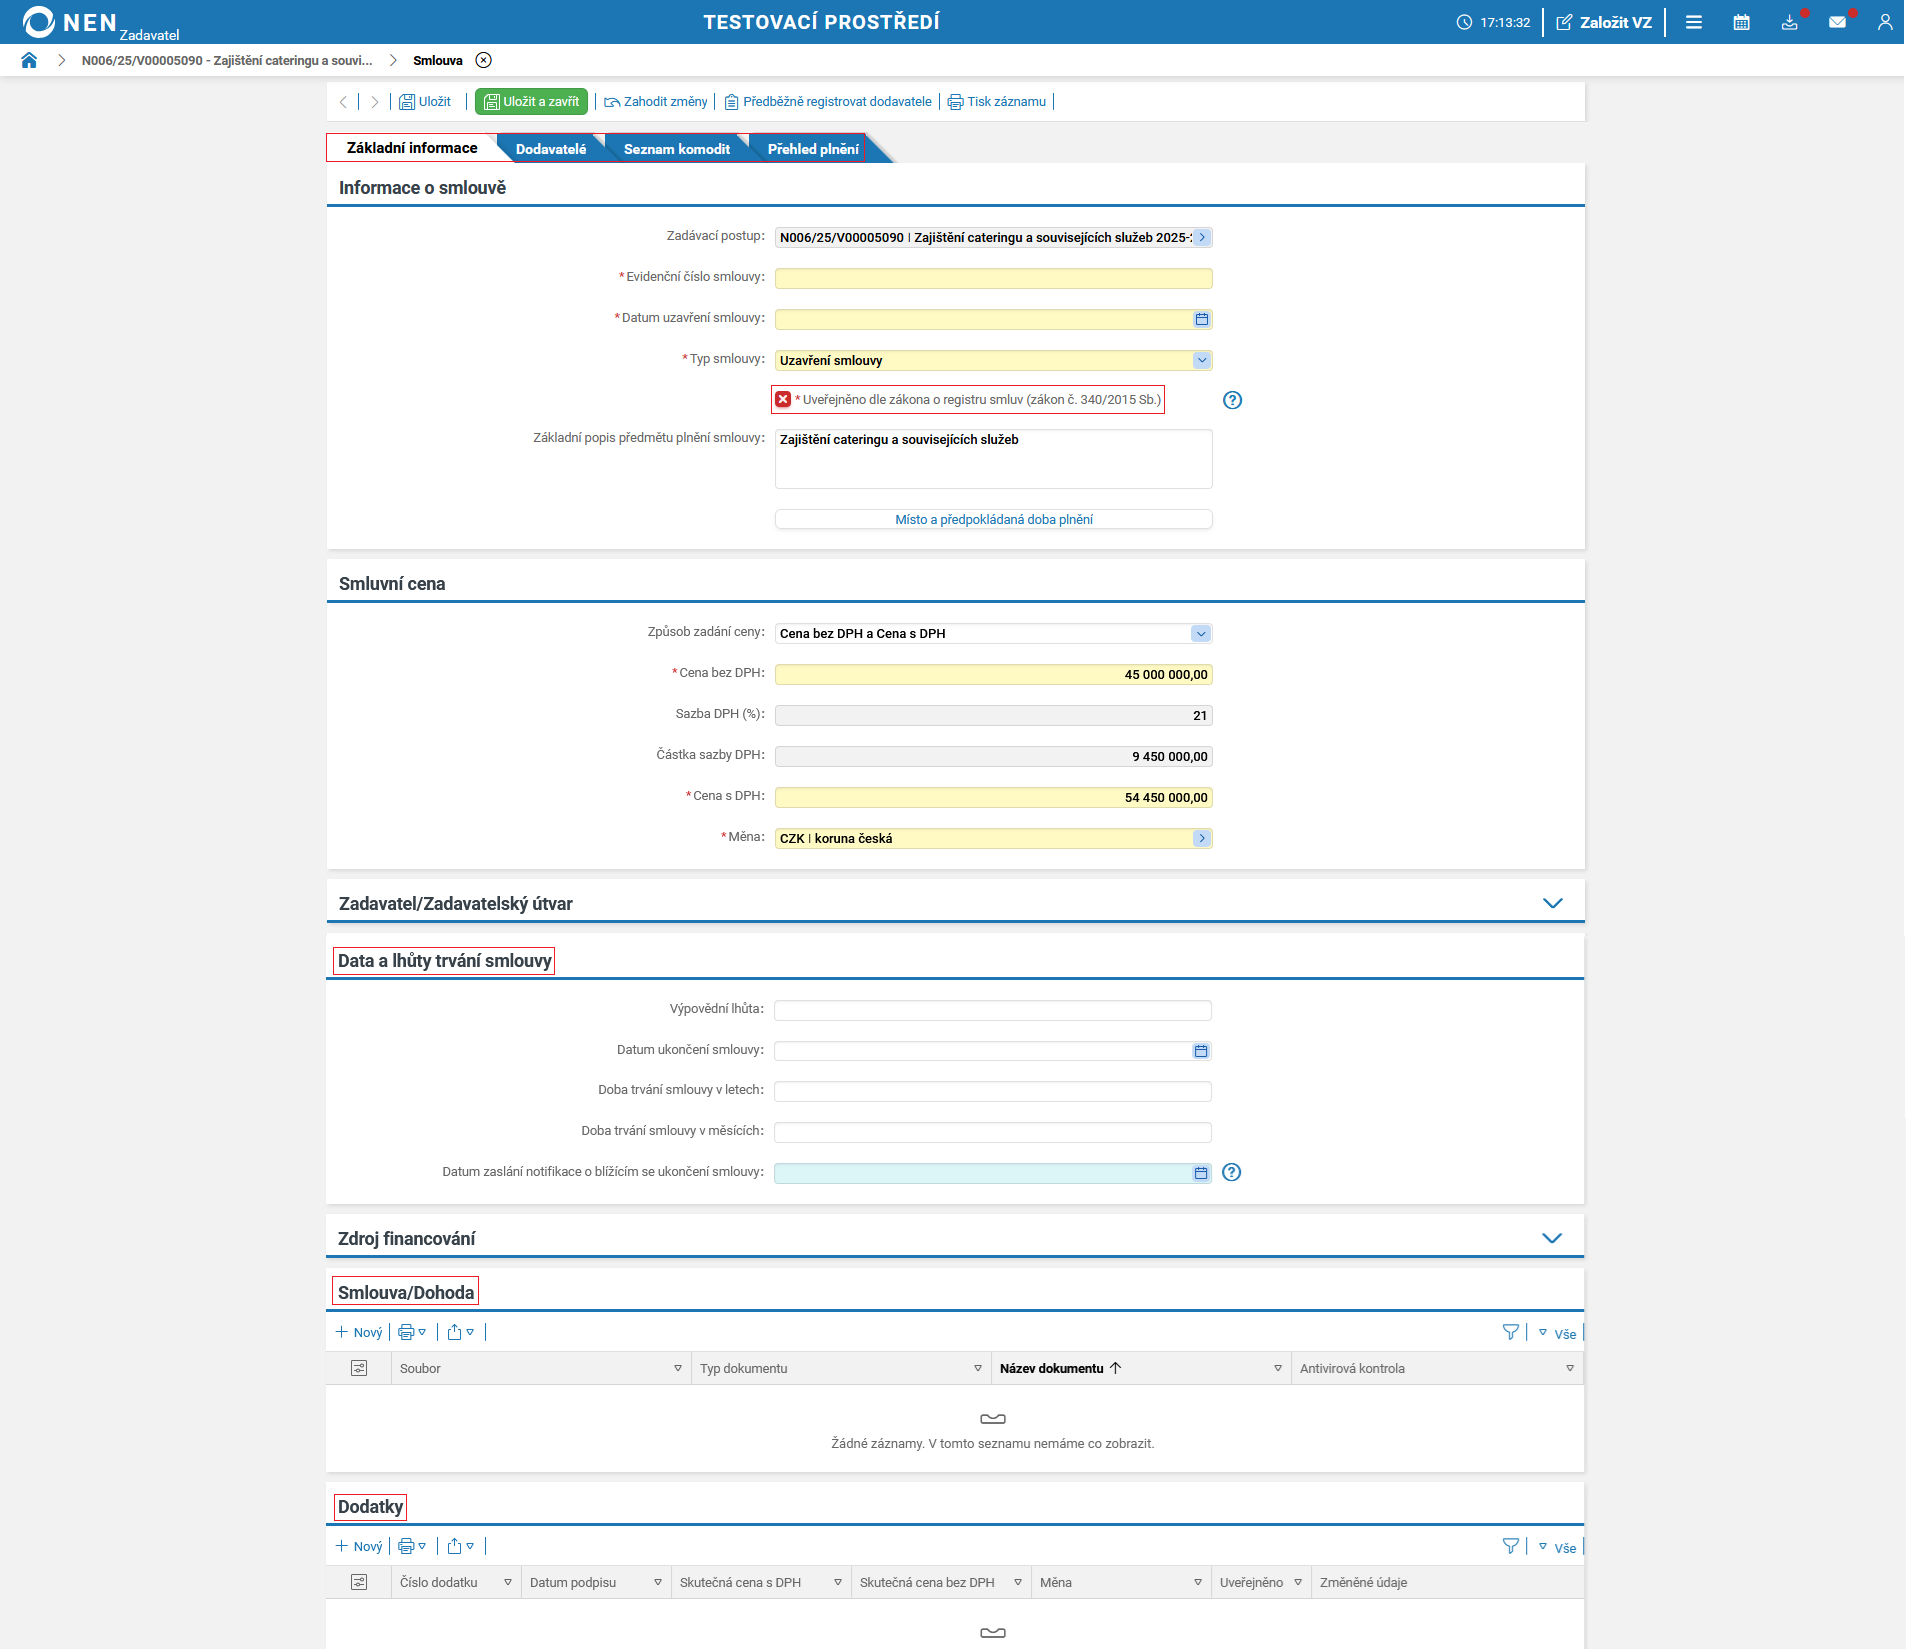Viewport: 1907px width, 1649px height.
Task: Click filter icon in Smlouva/Dohoda table
Action: [x=1510, y=1332]
